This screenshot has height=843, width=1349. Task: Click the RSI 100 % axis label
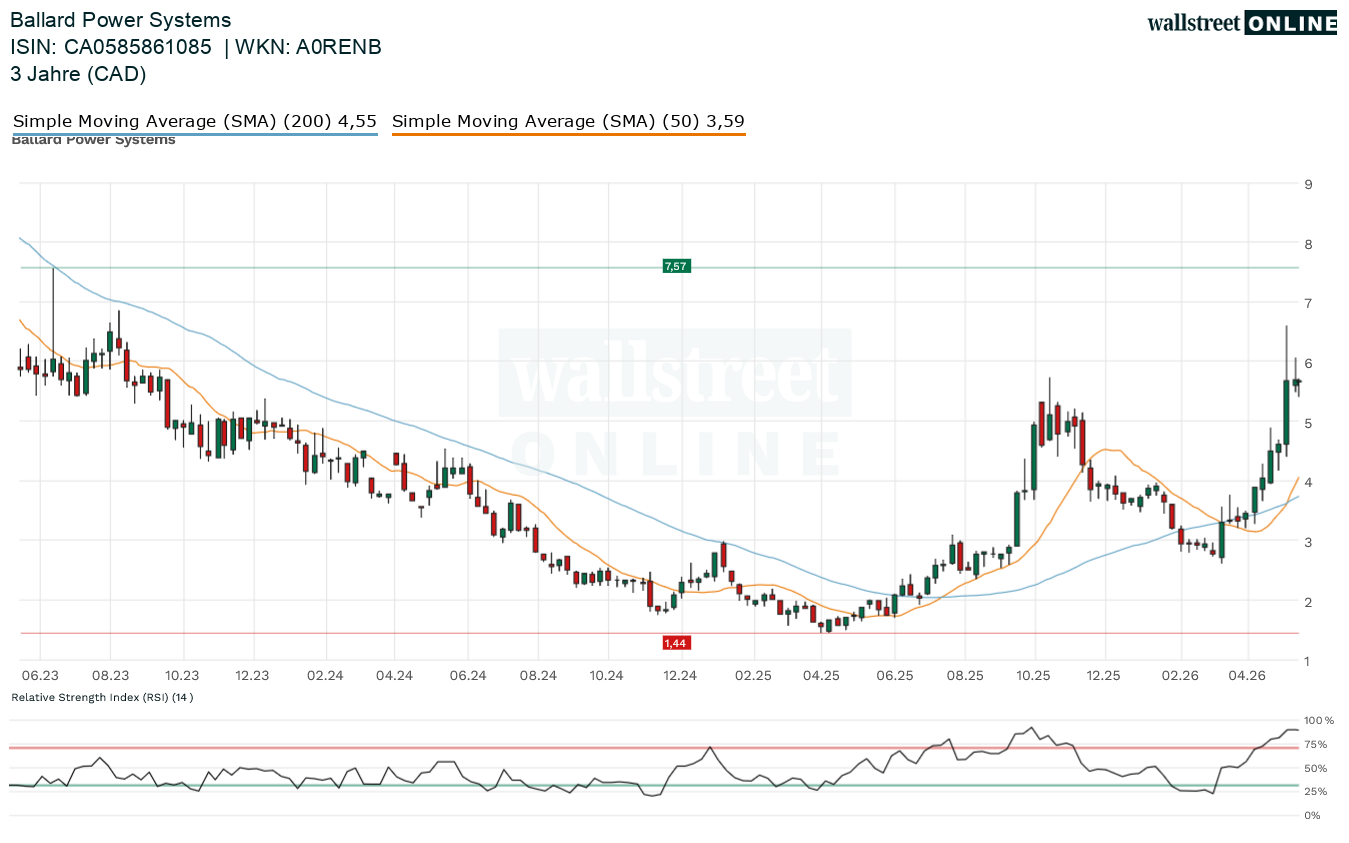click(x=1319, y=721)
